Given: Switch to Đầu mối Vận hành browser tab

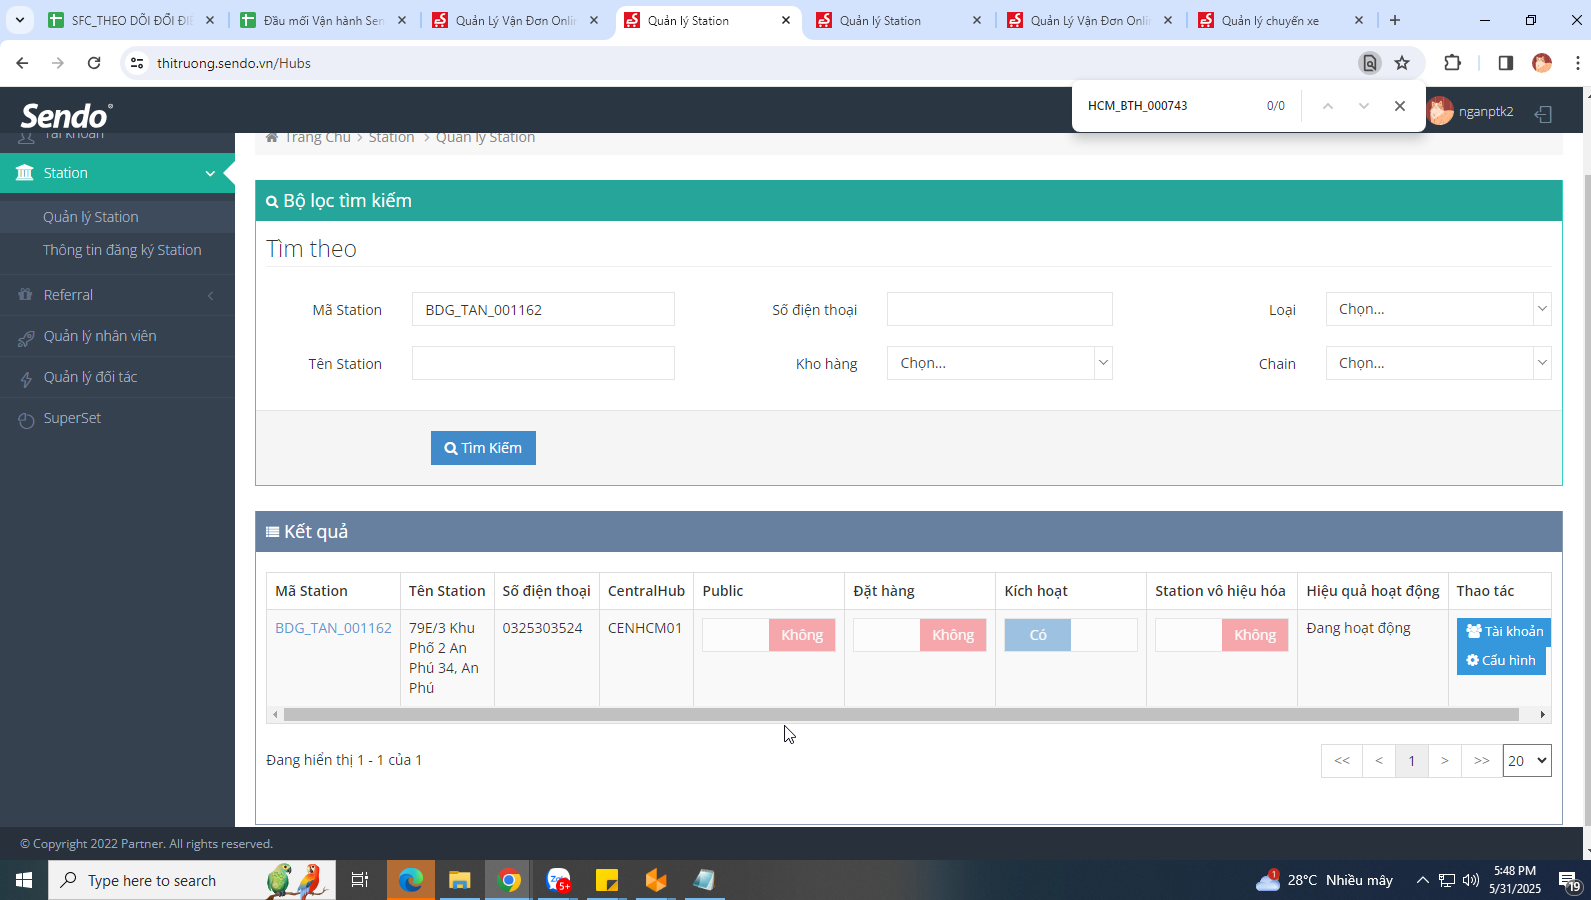Looking at the screenshot, I should pyautogui.click(x=322, y=20).
